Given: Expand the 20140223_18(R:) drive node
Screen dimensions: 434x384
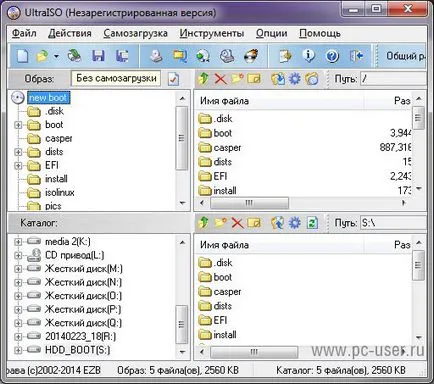Looking at the screenshot, I should click(18, 337).
